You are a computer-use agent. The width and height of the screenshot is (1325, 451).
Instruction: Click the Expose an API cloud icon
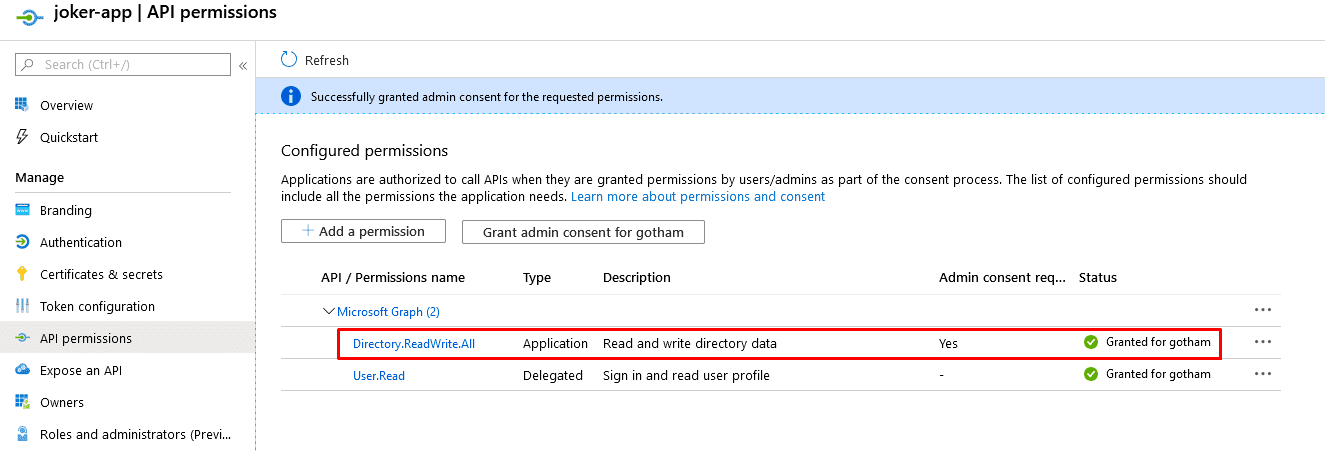pyautogui.click(x=22, y=370)
